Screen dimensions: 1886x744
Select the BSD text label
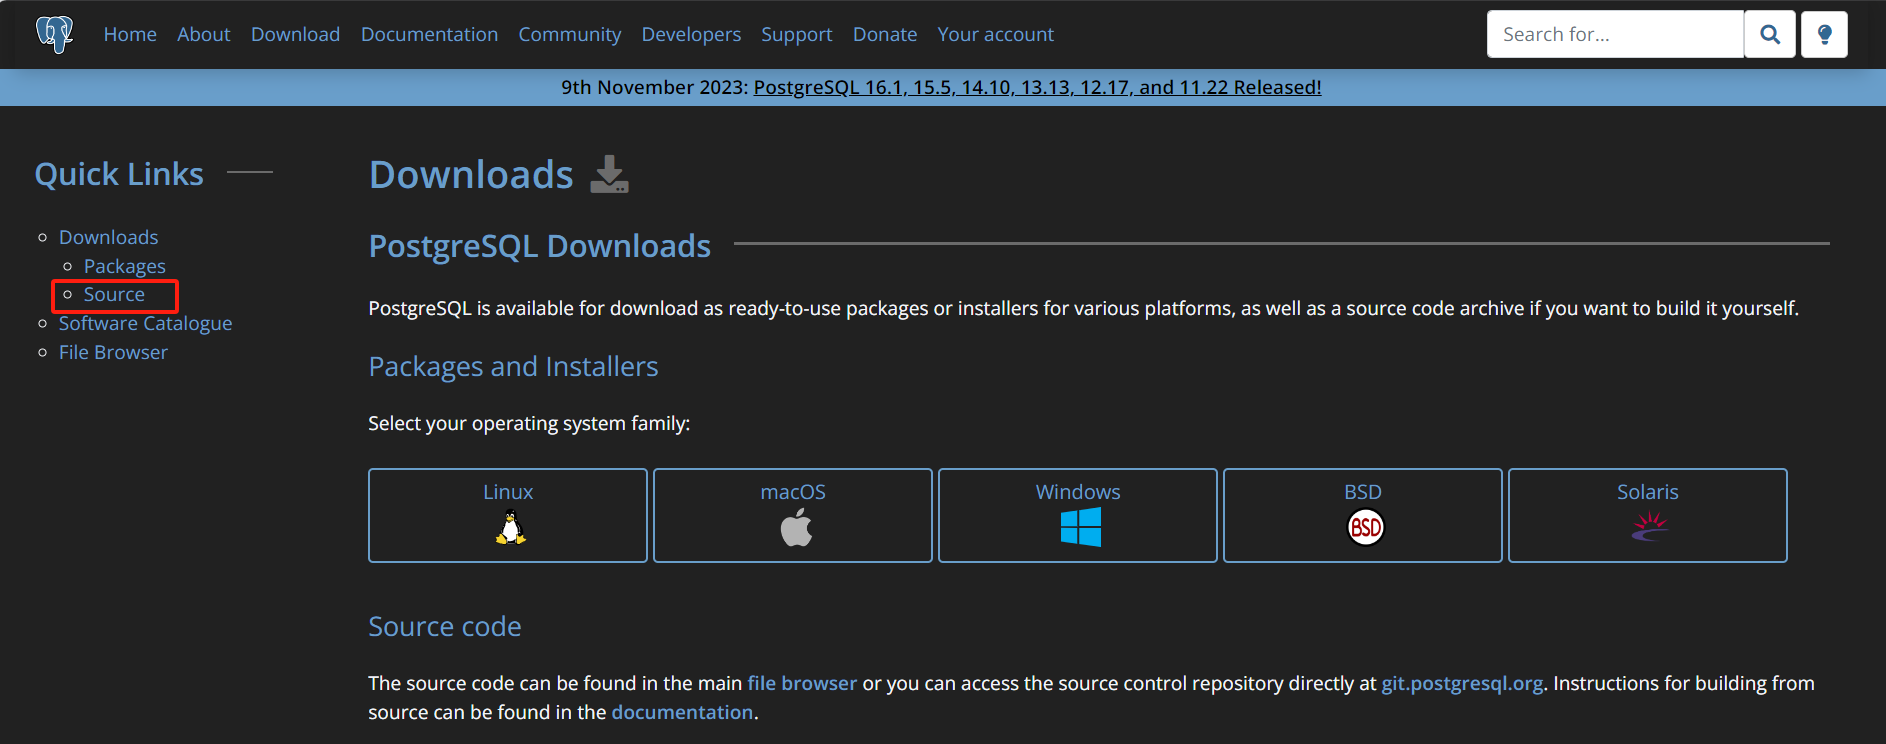click(1363, 492)
